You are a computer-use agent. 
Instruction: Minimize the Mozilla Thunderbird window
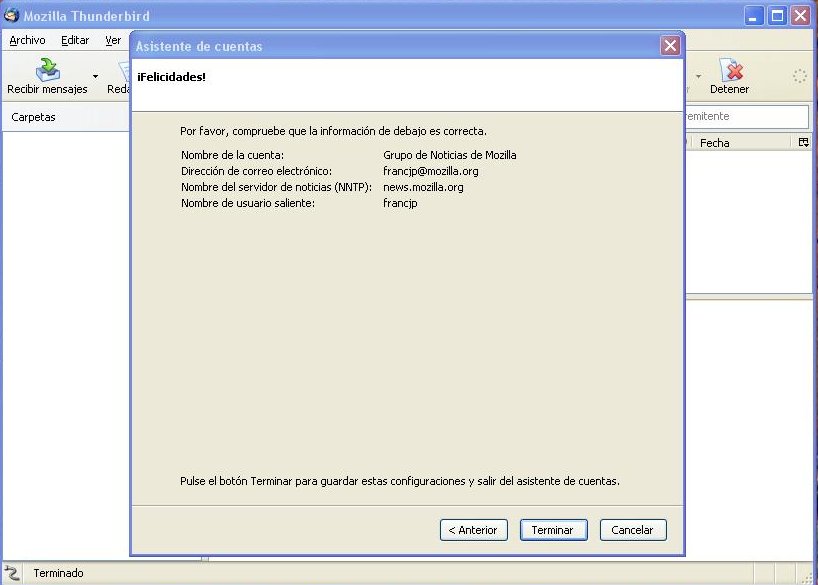(753, 16)
